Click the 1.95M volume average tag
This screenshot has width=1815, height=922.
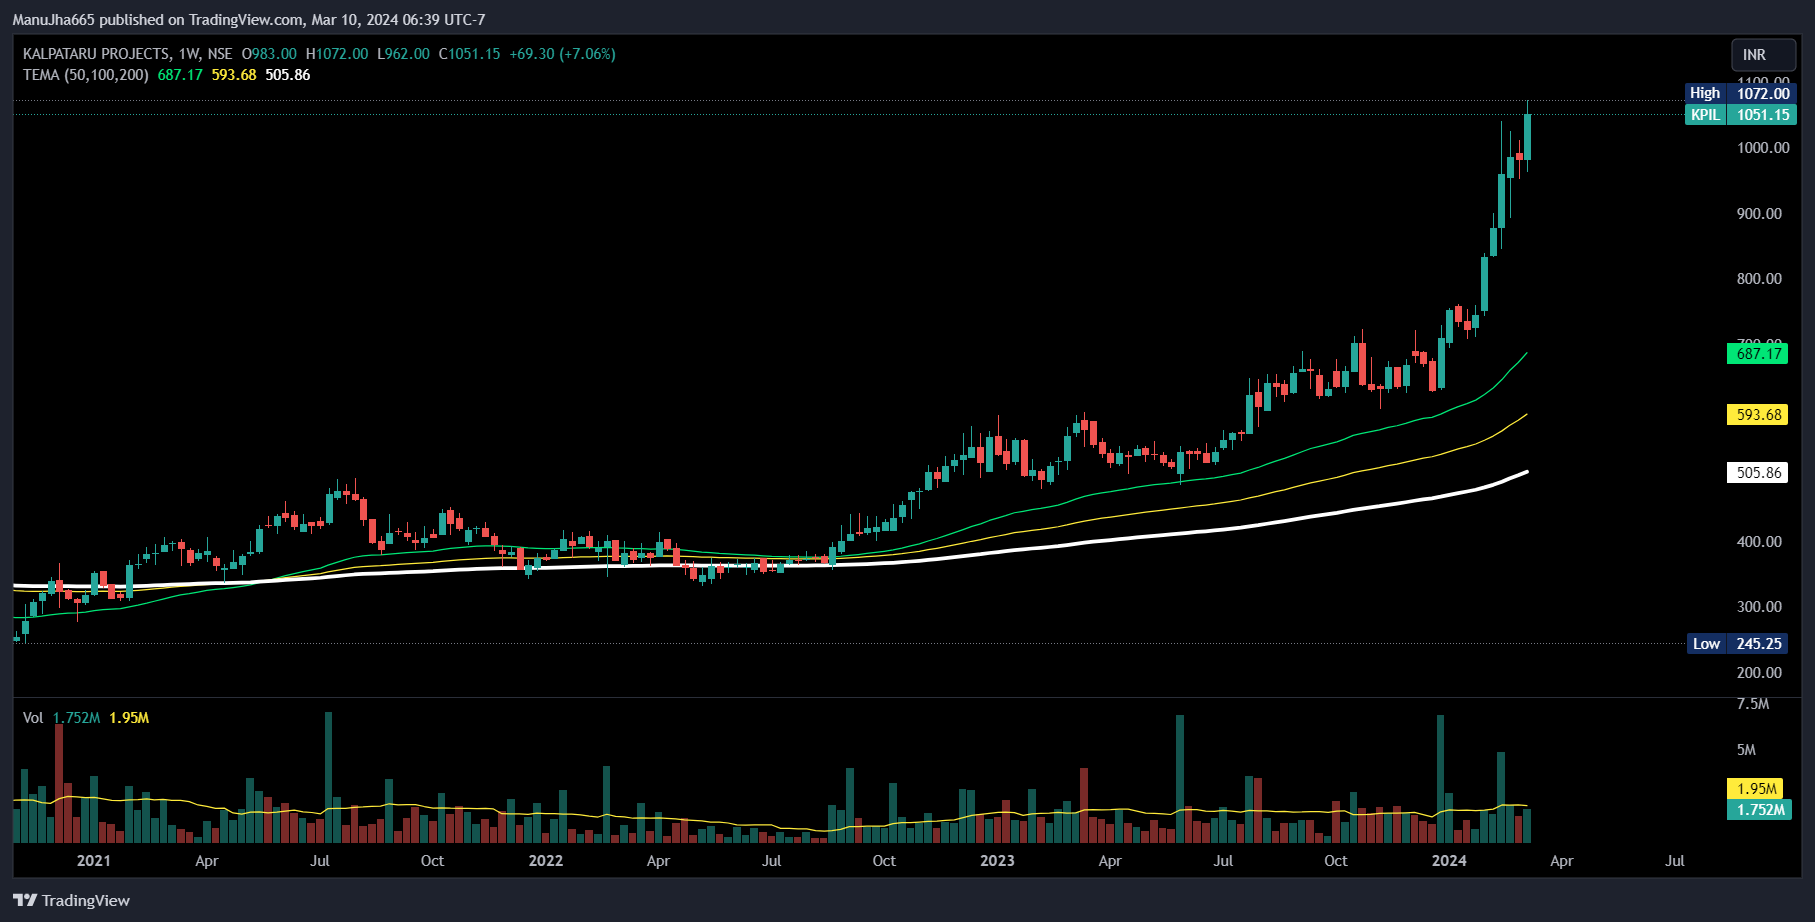coord(1757,788)
